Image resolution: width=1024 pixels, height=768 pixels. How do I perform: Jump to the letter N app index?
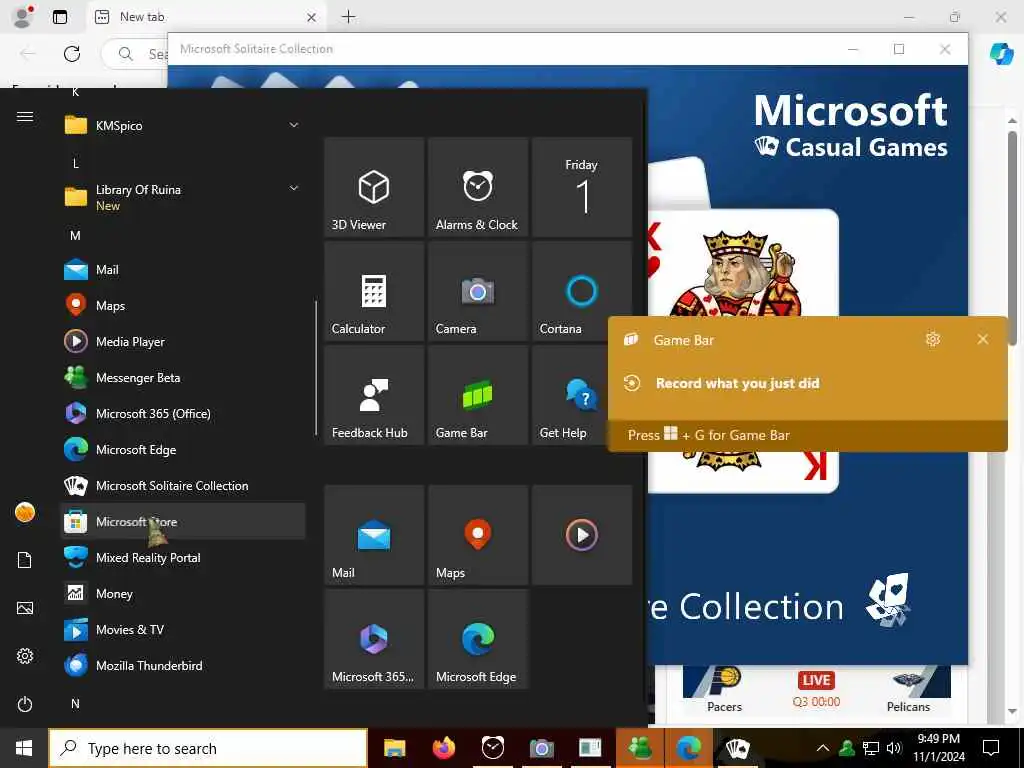click(75, 703)
